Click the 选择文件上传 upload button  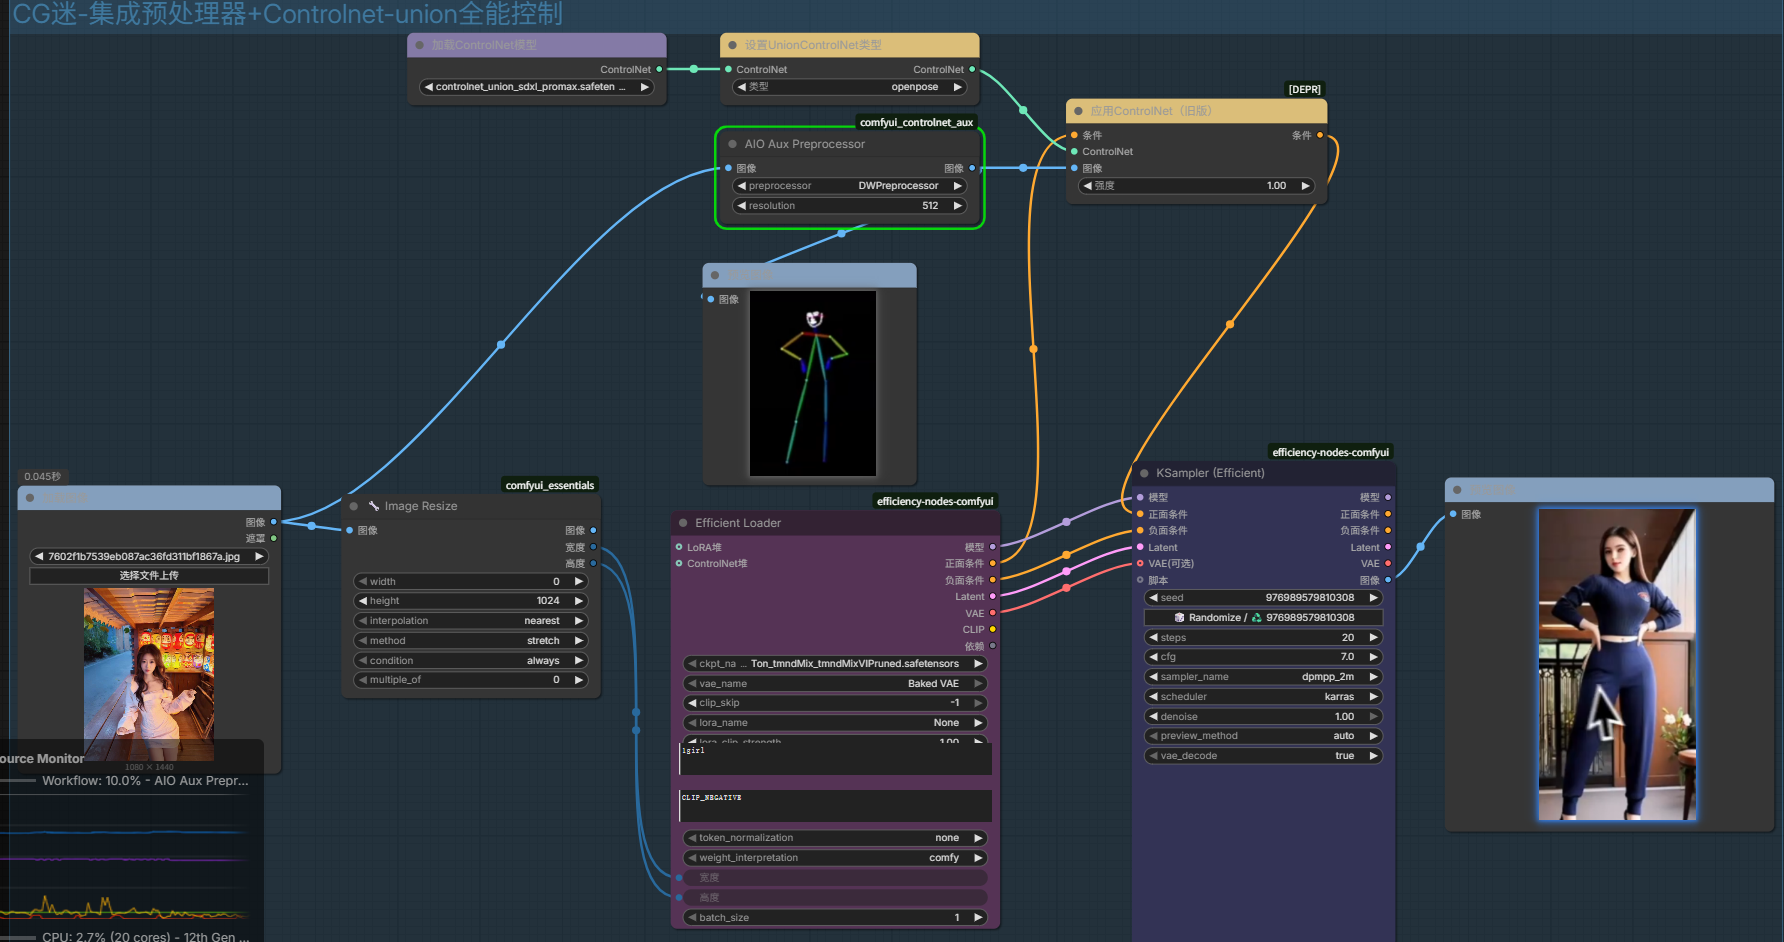pos(149,576)
